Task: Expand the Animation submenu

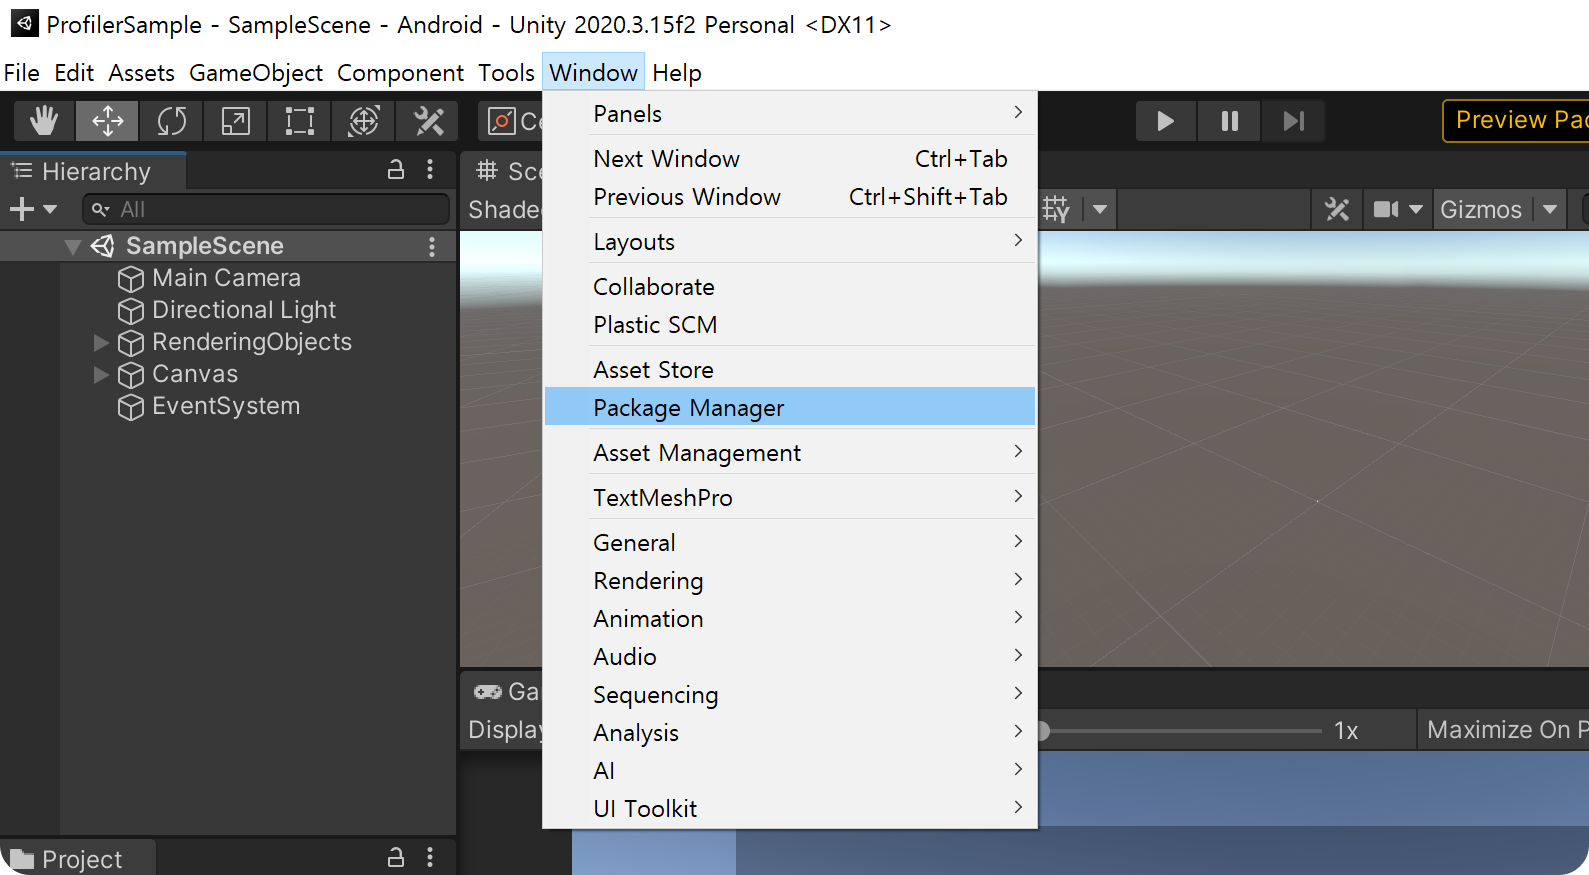Action: (x=790, y=619)
